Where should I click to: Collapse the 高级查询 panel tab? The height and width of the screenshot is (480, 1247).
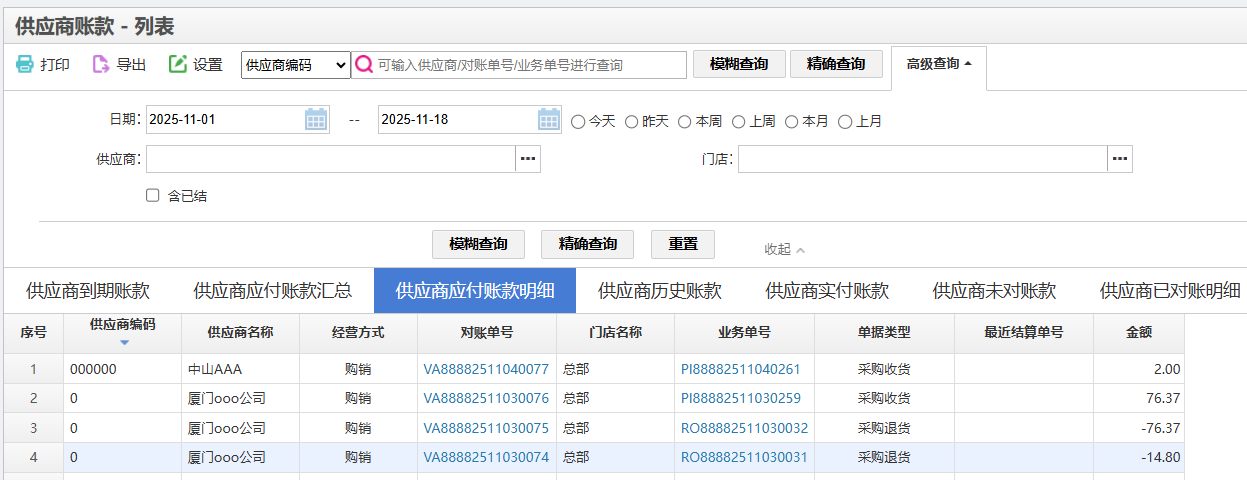coord(938,64)
